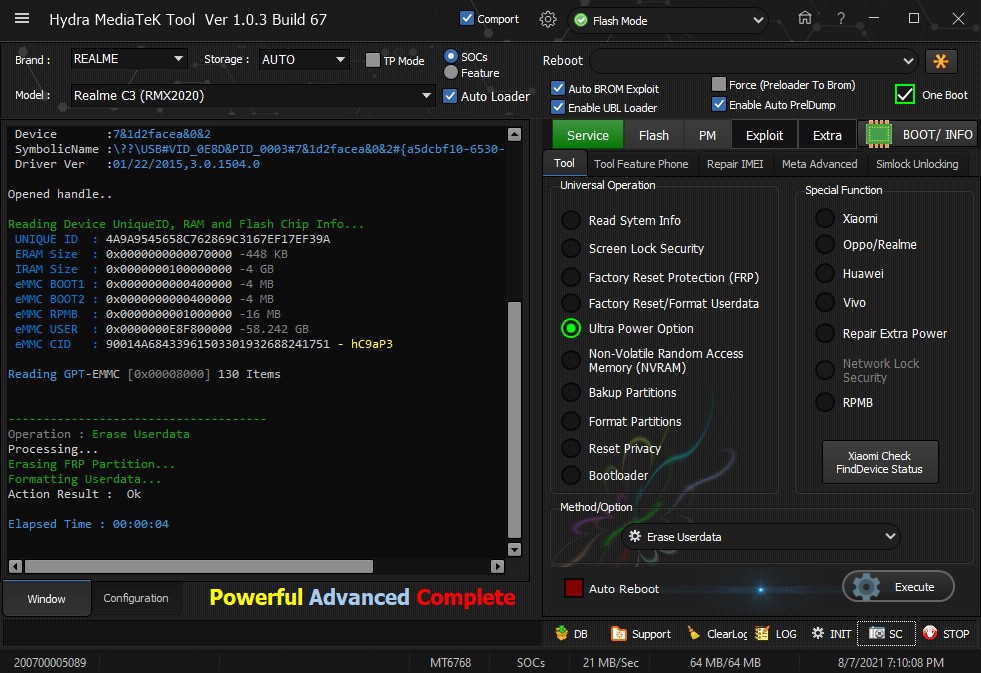The height and width of the screenshot is (673, 981).
Task: Open the help question mark icon
Action: pos(841,19)
